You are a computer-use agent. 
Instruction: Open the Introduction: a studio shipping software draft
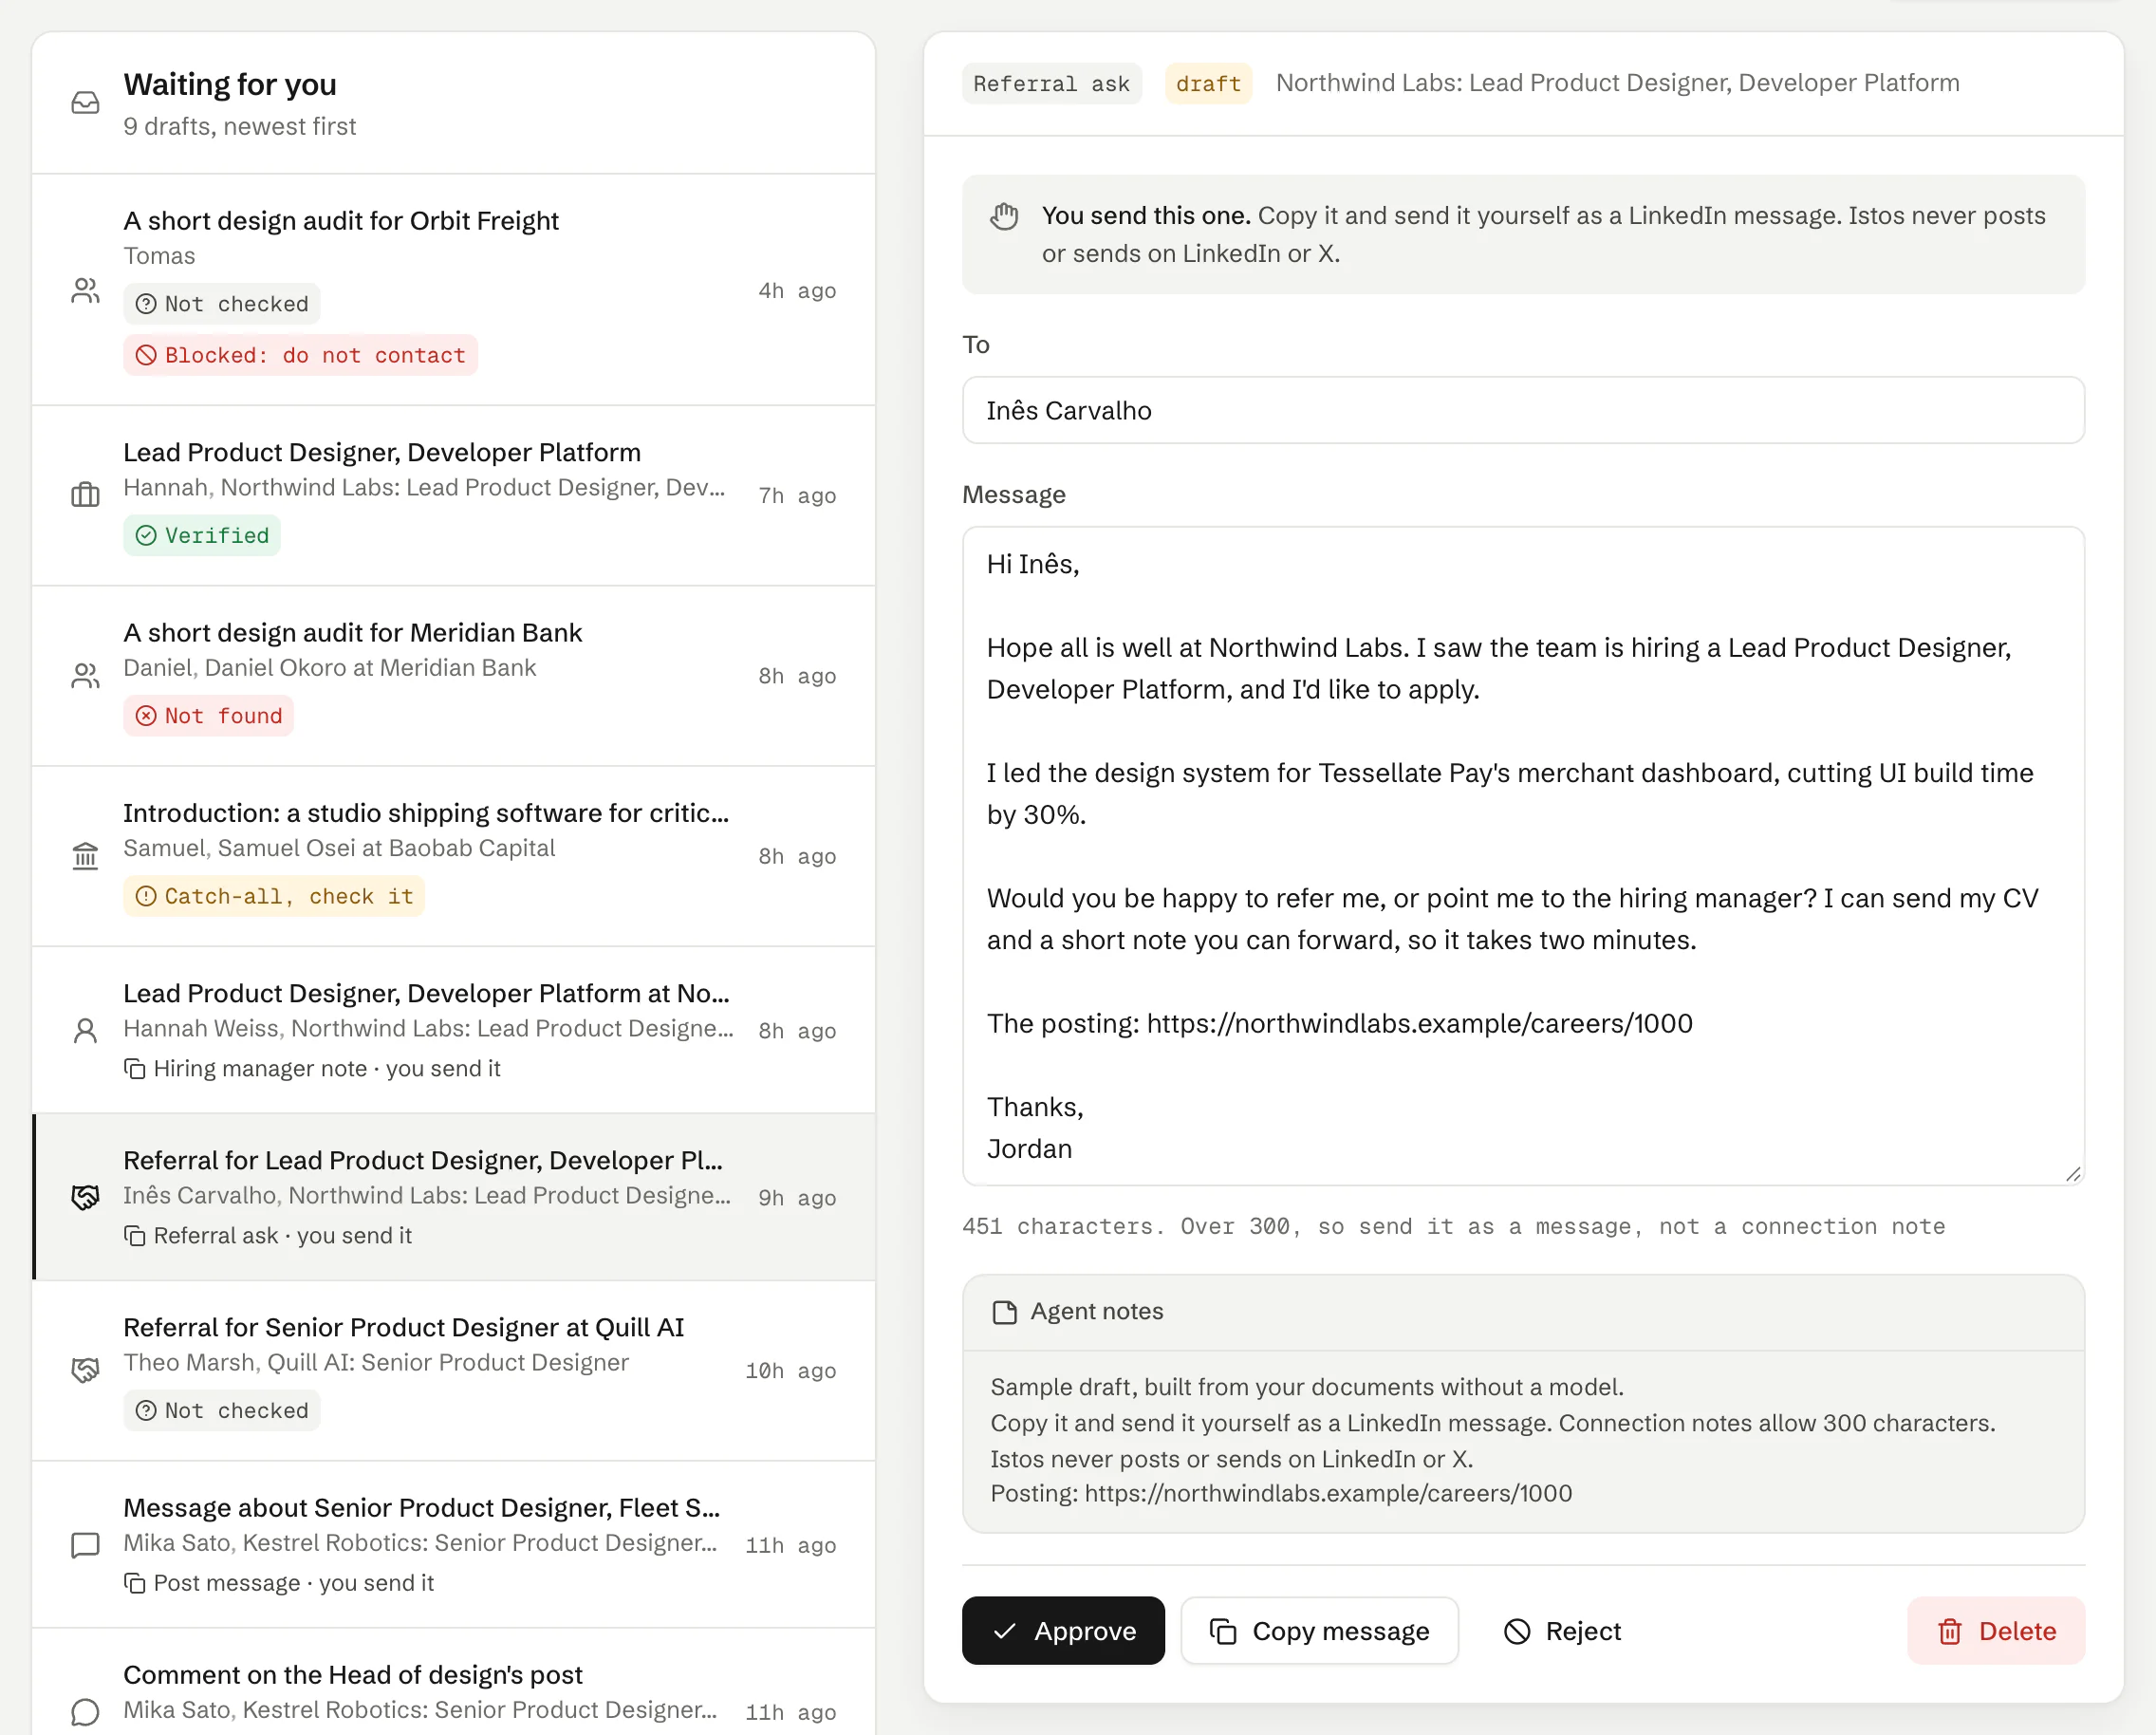pyautogui.click(x=453, y=856)
